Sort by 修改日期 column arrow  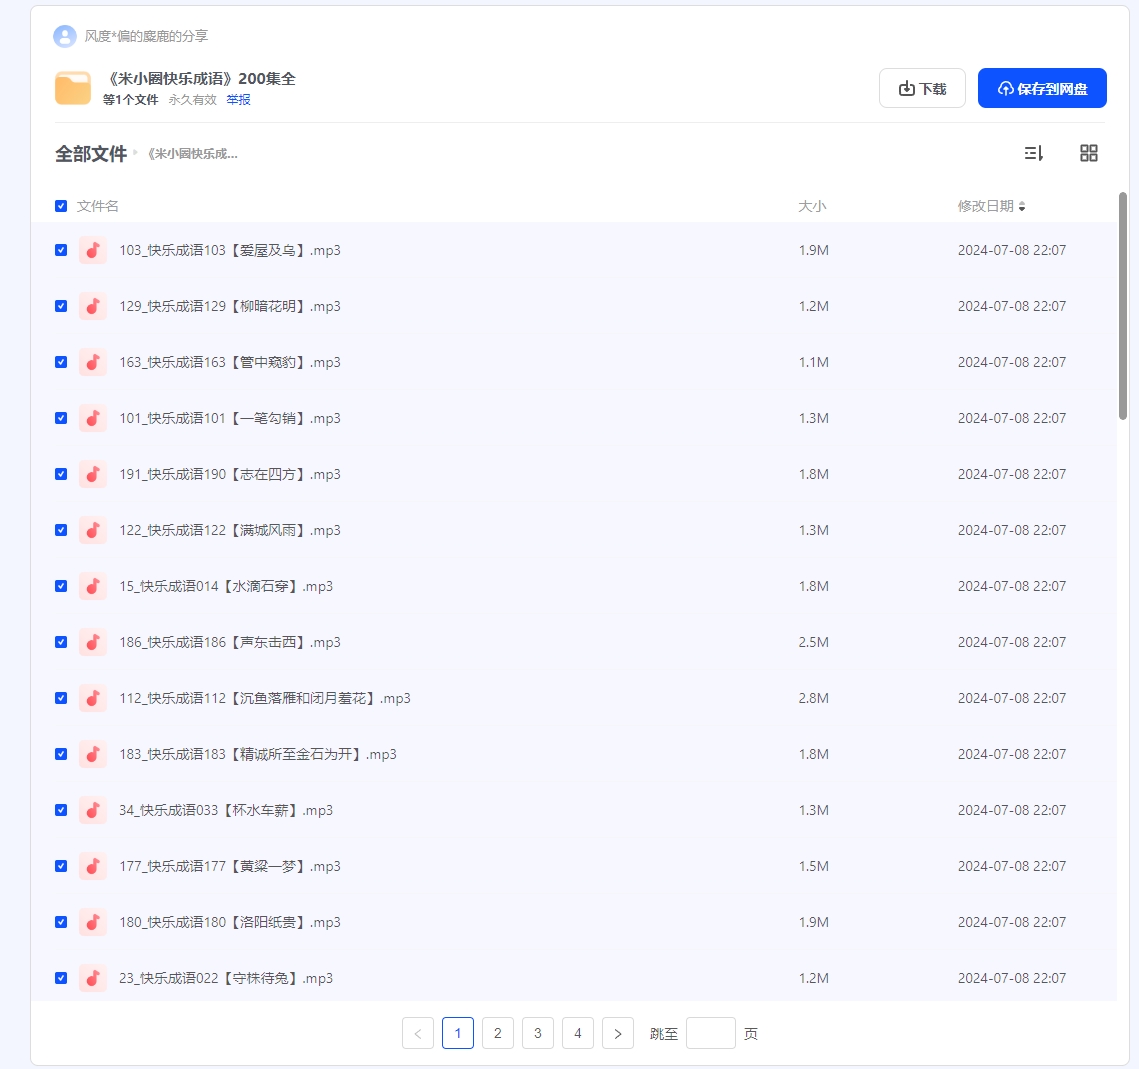click(x=1022, y=207)
